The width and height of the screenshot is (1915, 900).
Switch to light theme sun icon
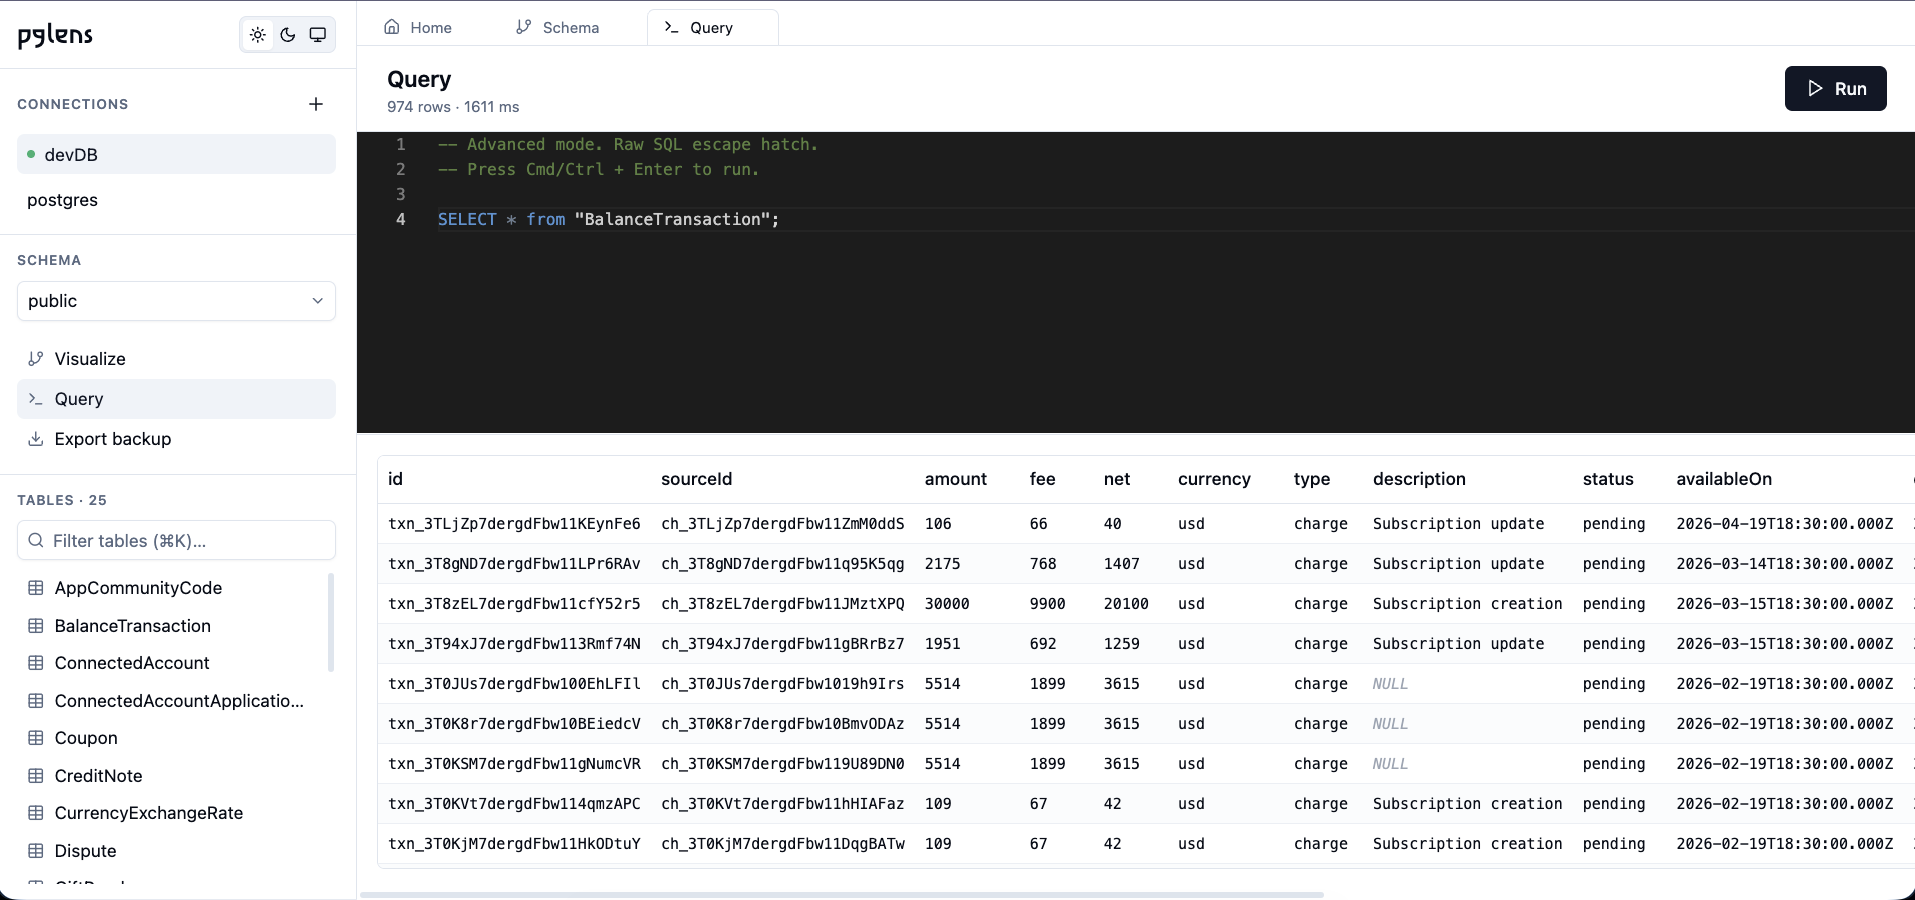point(258,35)
